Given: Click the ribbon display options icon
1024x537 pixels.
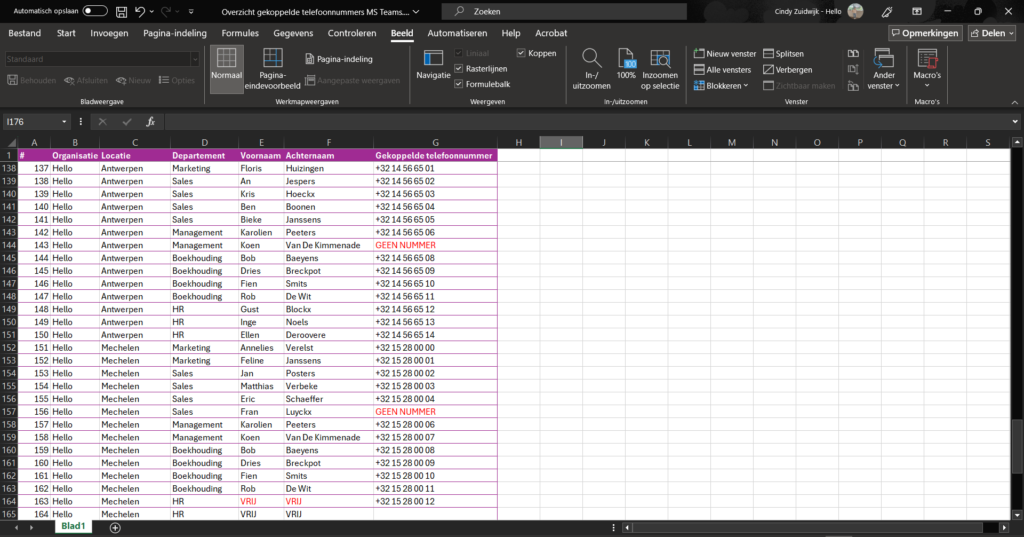Looking at the screenshot, I should pyautogui.click(x=917, y=12).
